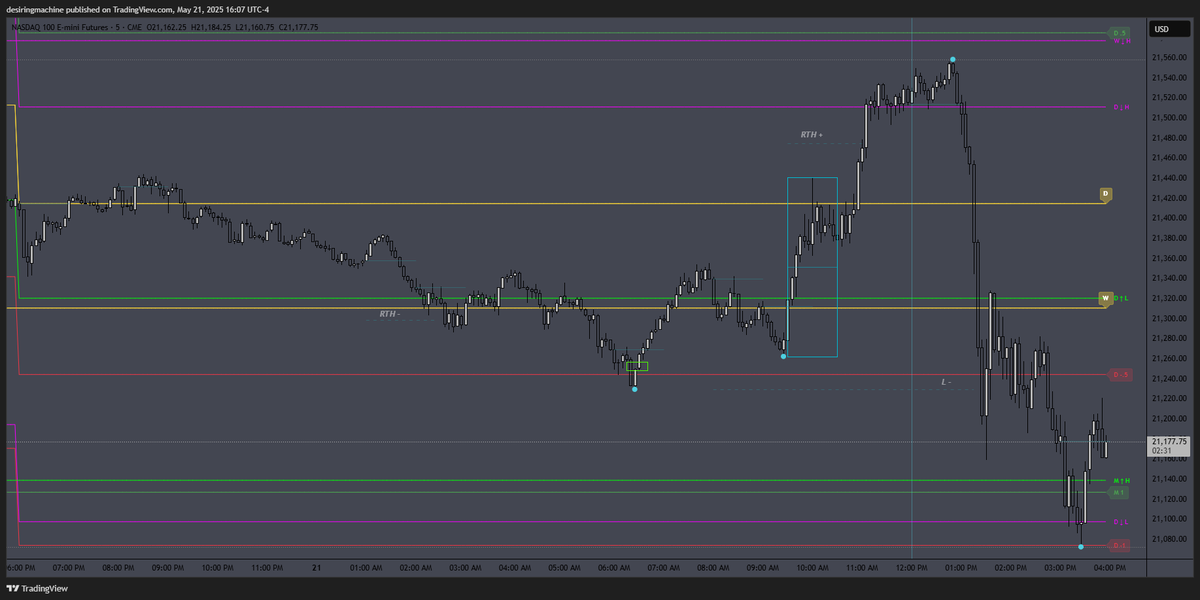This screenshot has width=1200, height=600.
Task: Click the L - annotation text
Action: pos(945,382)
